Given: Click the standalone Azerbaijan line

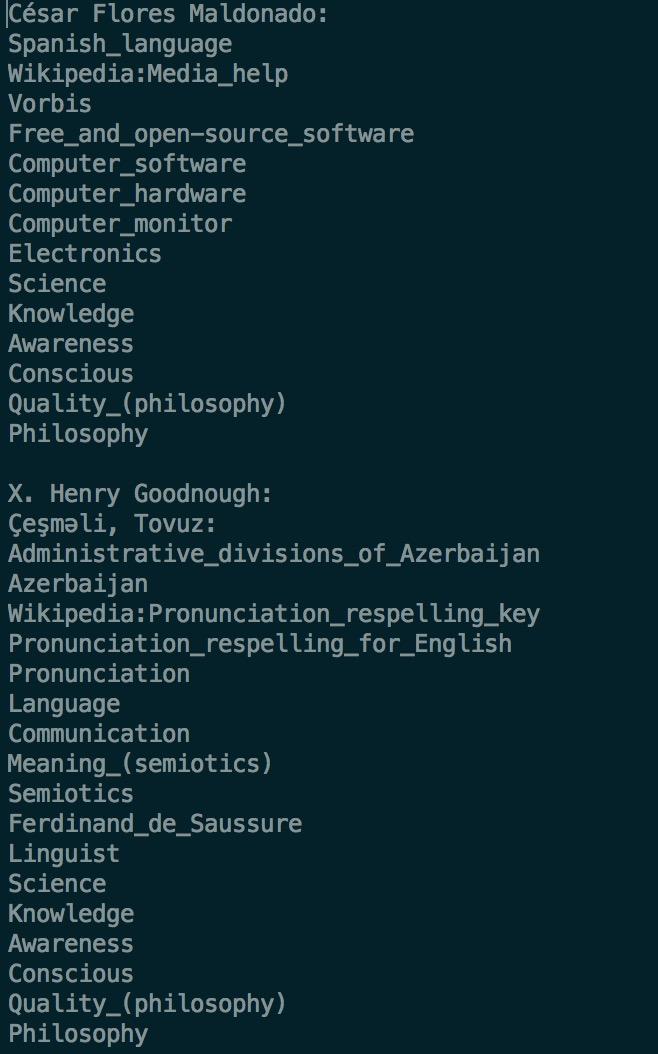Looking at the screenshot, I should [78, 584].
